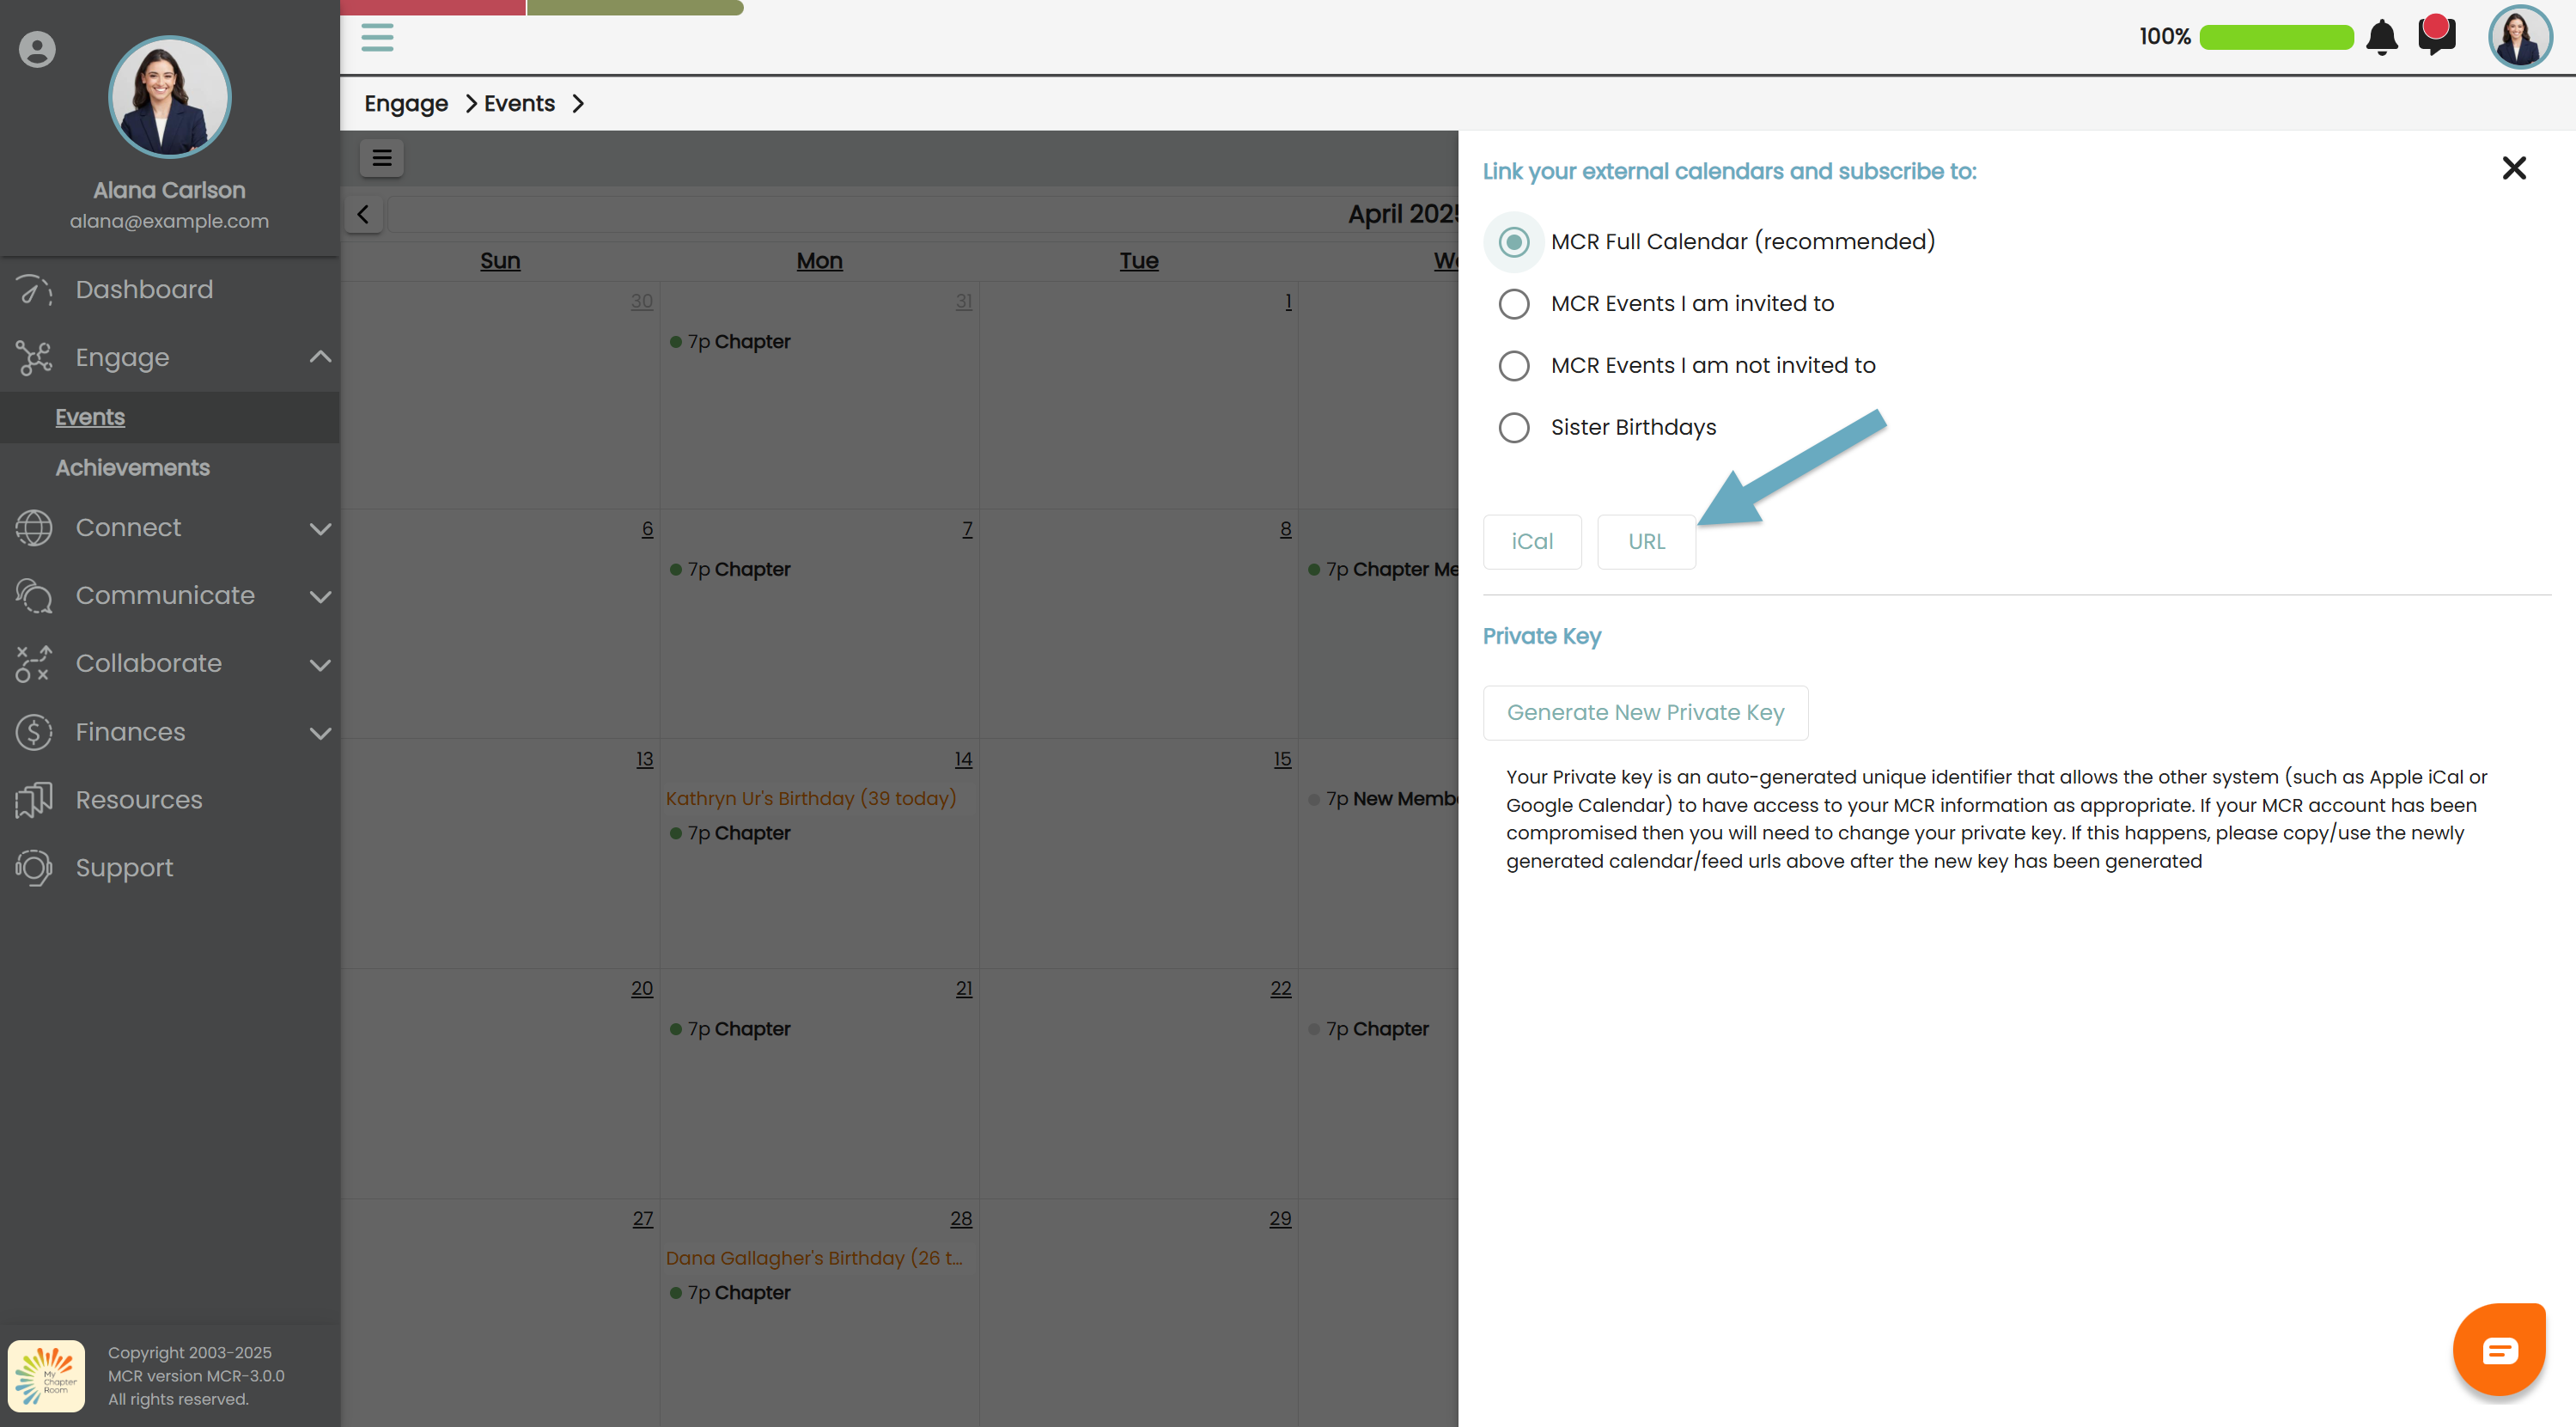Click the Support headset icon
The height and width of the screenshot is (1427, 2576).
(x=34, y=868)
